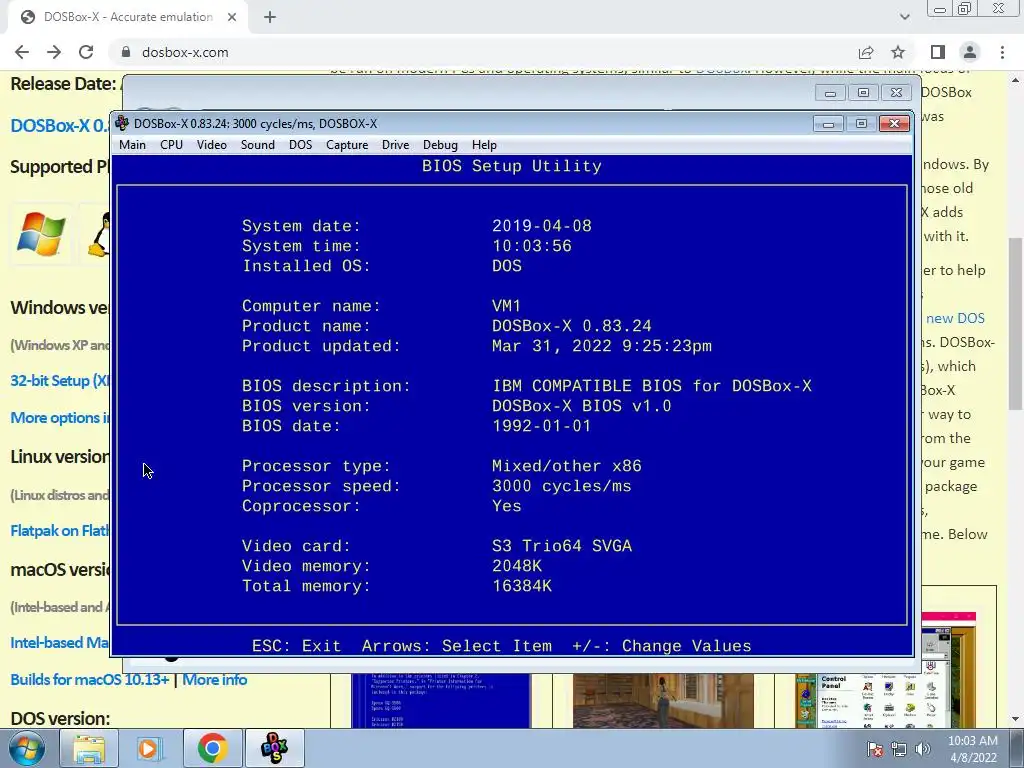Reload the dosbox-x.com page
Viewport: 1024px width, 768px height.
86,52
